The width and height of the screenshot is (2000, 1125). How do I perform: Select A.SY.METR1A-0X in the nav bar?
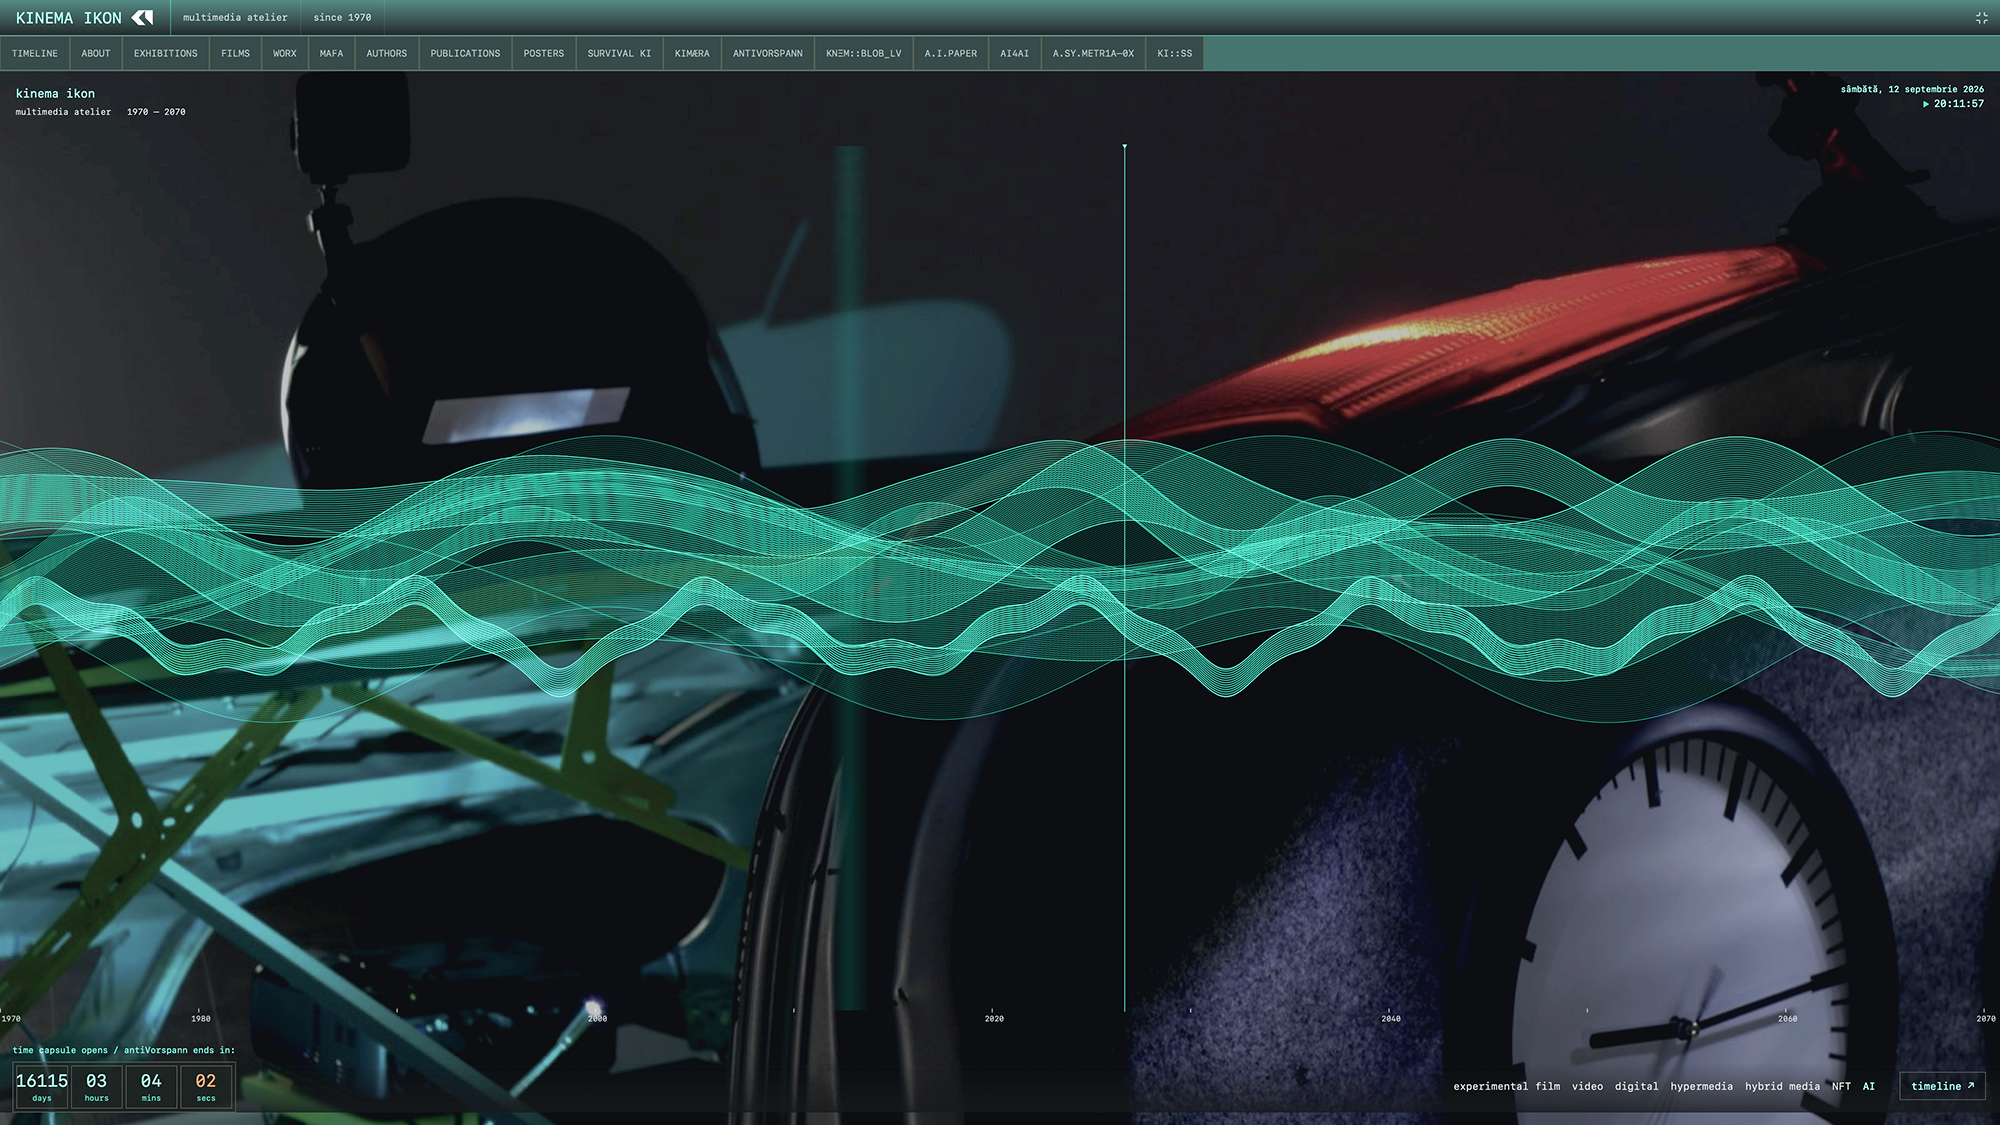pyautogui.click(x=1093, y=54)
